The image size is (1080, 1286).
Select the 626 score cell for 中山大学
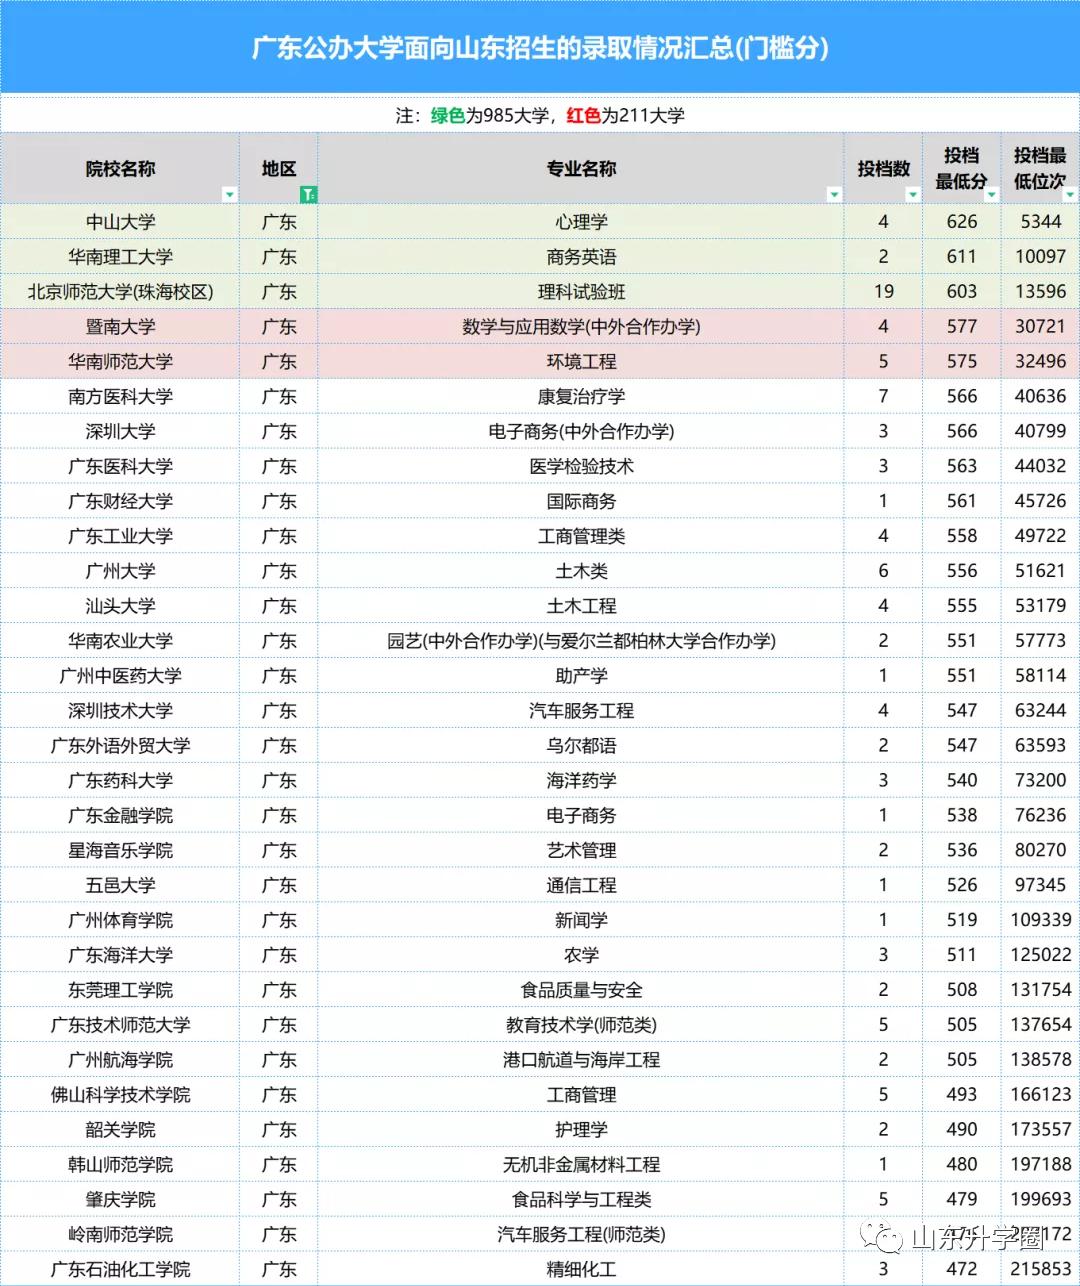[x=961, y=222]
